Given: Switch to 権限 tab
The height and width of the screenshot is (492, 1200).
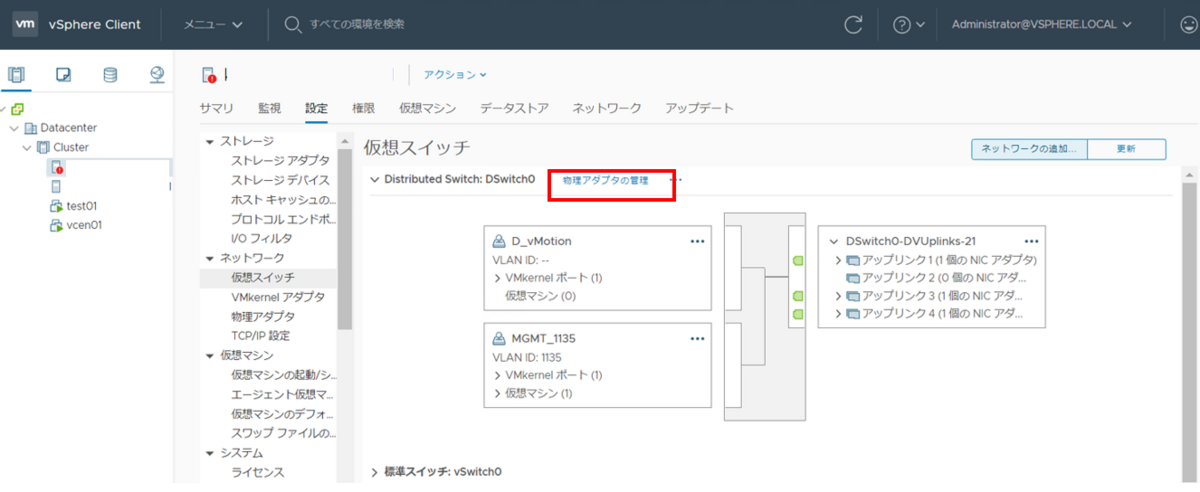Looking at the screenshot, I should pyautogui.click(x=363, y=108).
